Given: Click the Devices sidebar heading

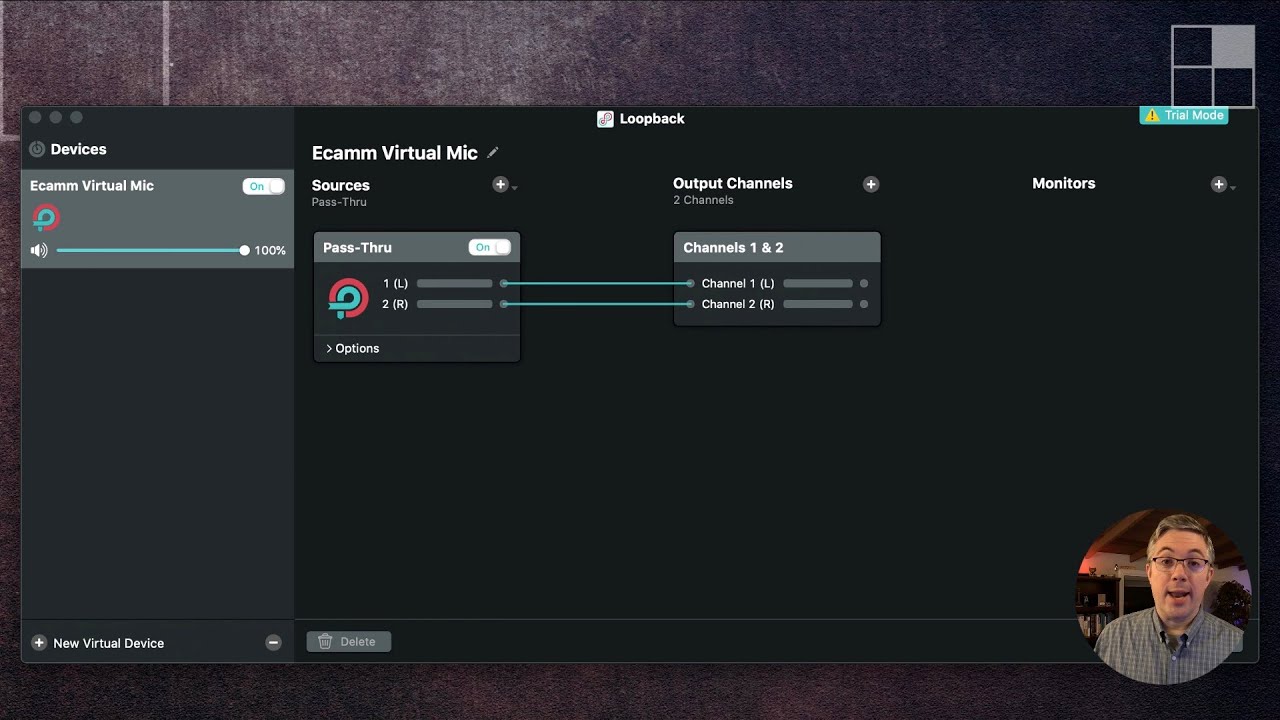Looking at the screenshot, I should point(79,149).
